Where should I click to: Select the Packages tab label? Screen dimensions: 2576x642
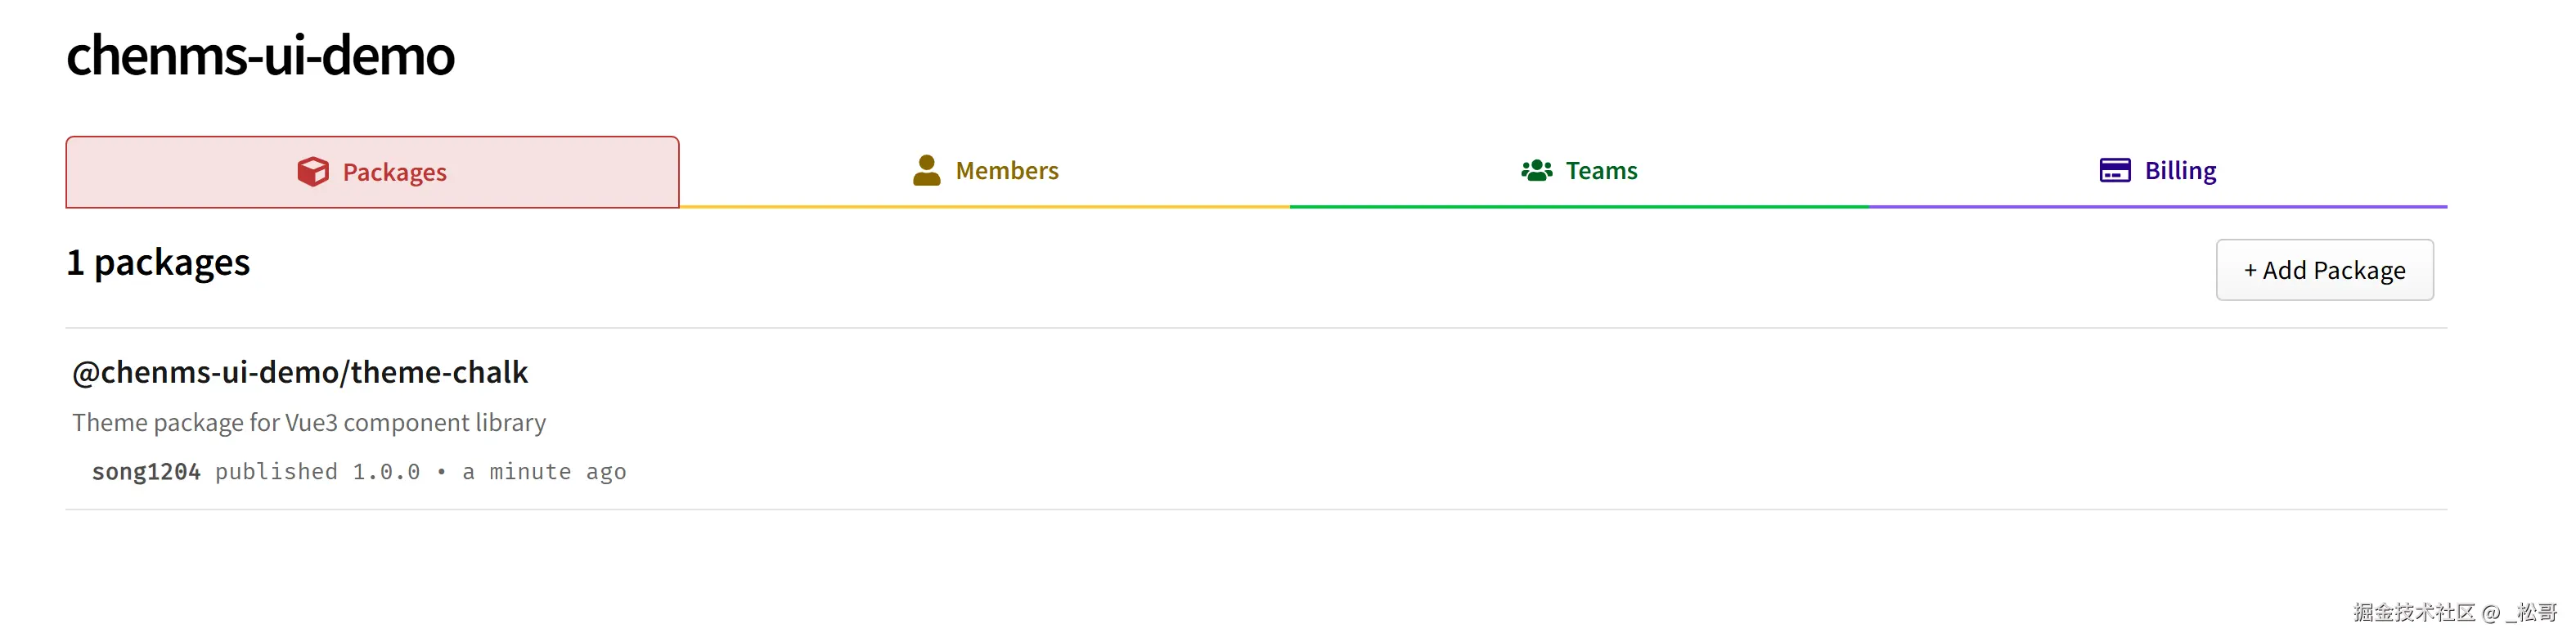pyautogui.click(x=394, y=173)
